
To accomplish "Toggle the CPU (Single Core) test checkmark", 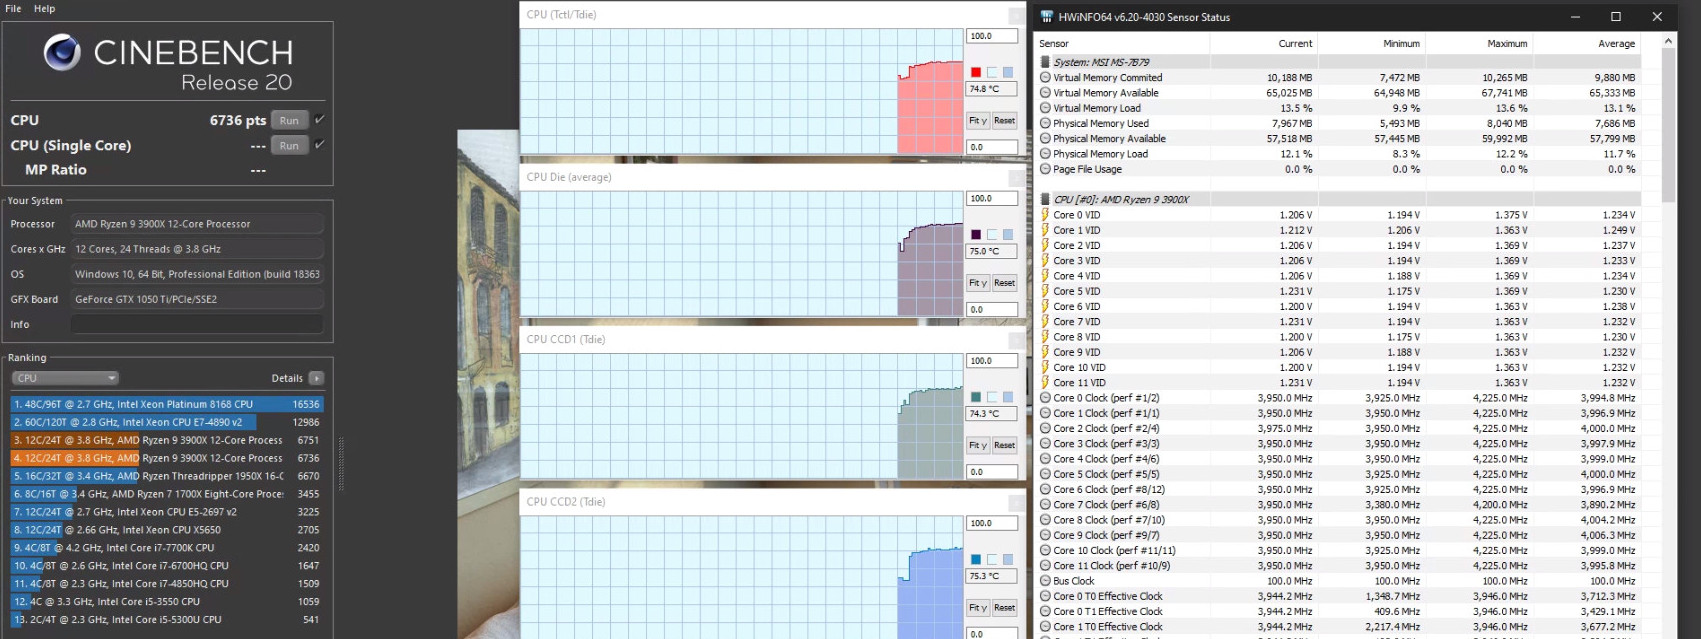I will tap(320, 144).
